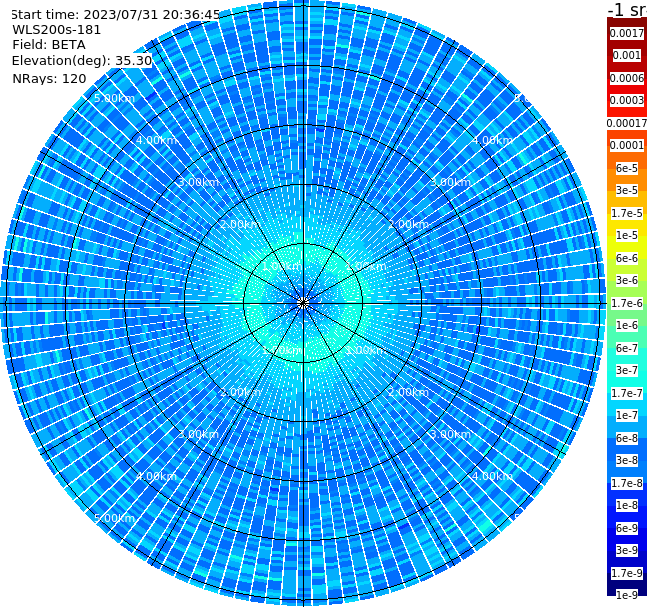Select the 3e-8 colorbar tick
Image resolution: width=647 pixels, height=607 pixels.
click(627, 460)
